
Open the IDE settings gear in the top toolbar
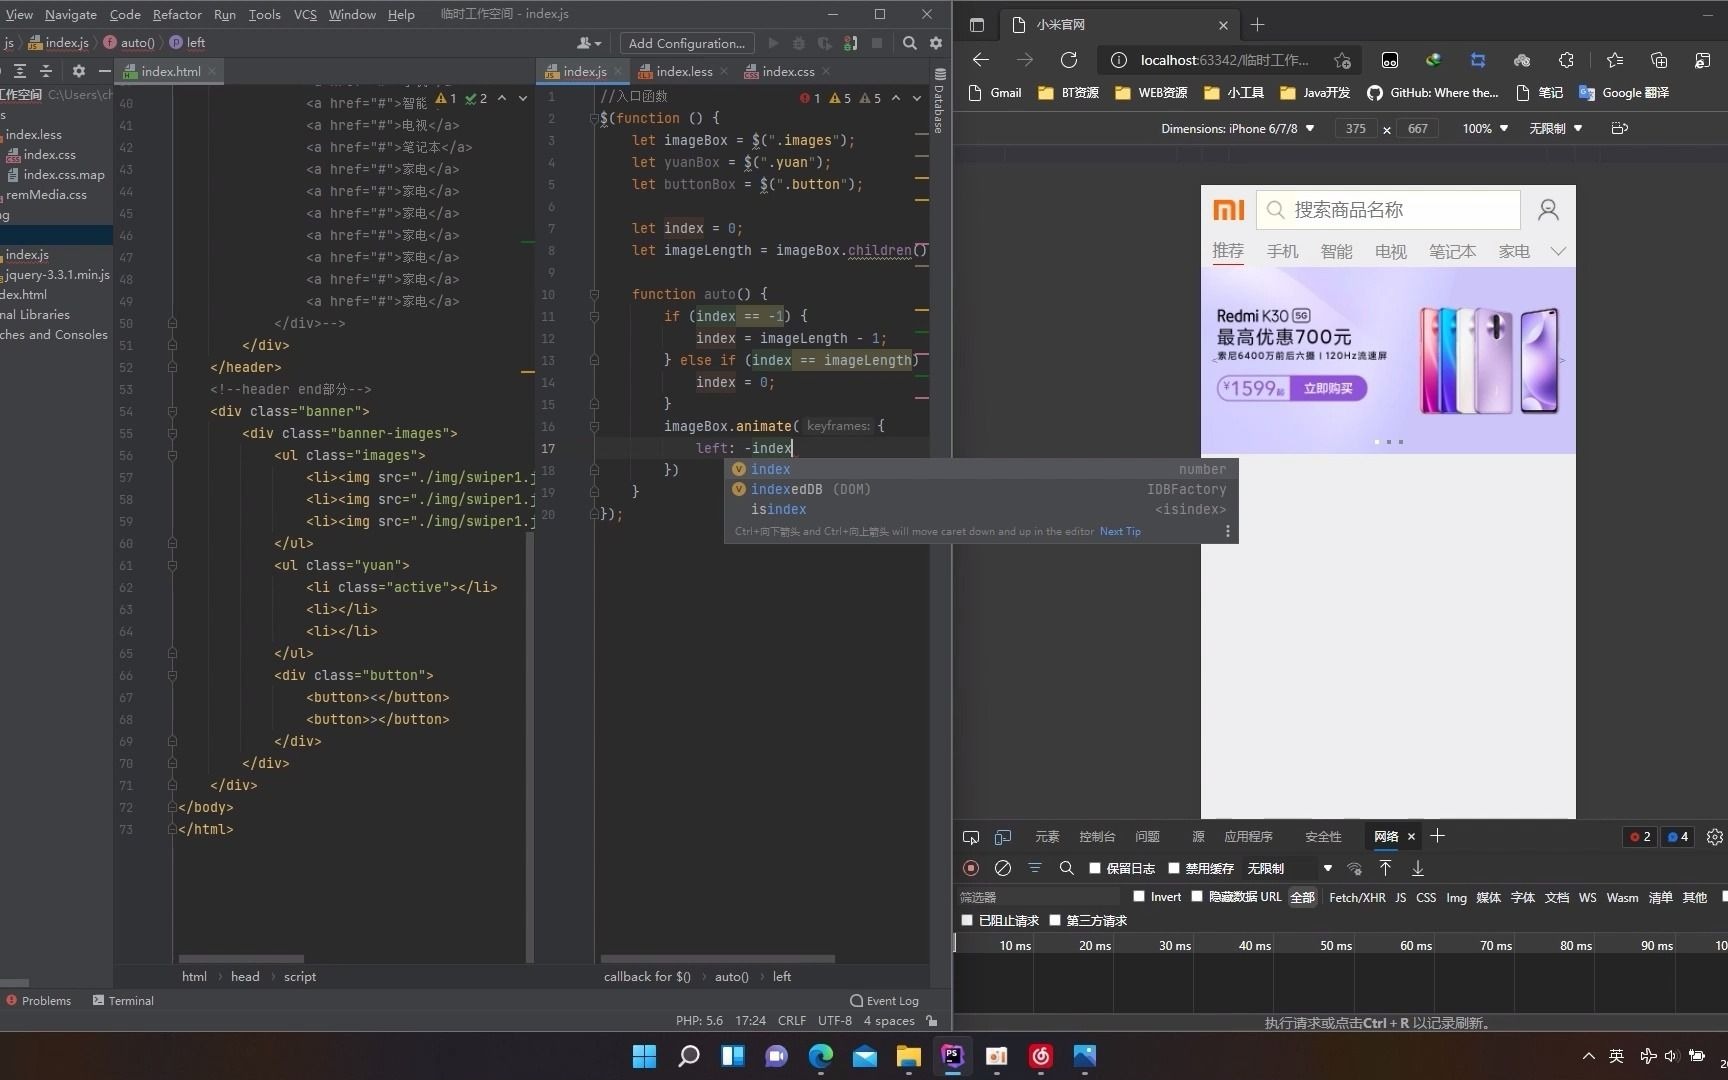[x=936, y=43]
